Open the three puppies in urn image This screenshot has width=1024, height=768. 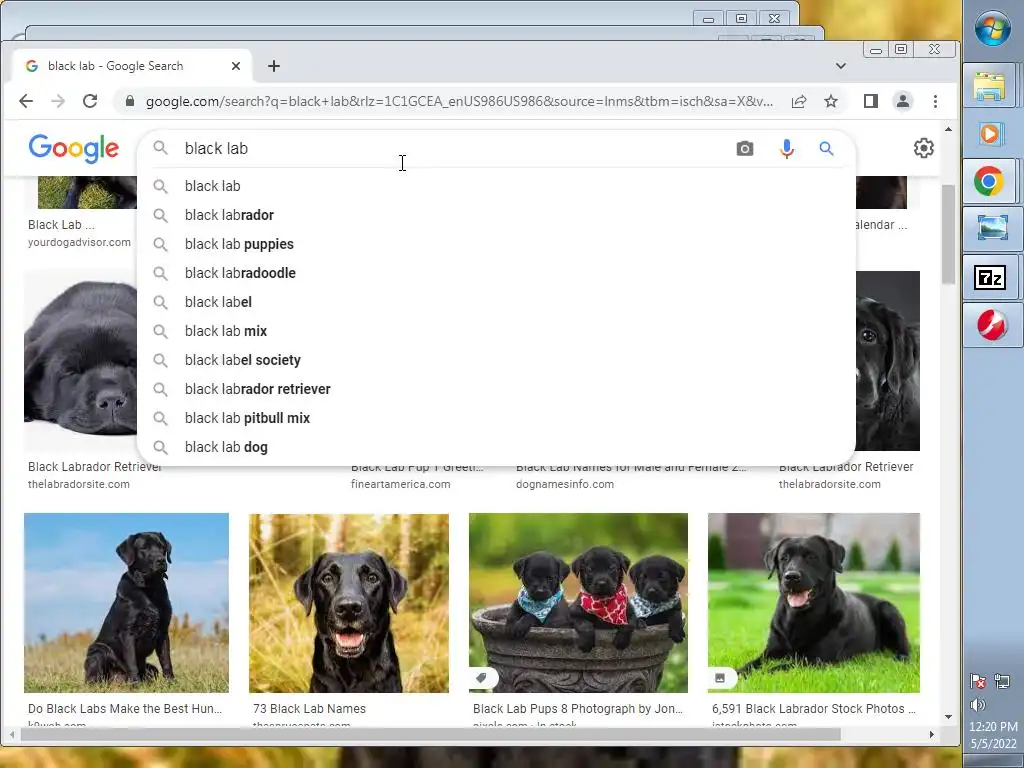tap(578, 603)
